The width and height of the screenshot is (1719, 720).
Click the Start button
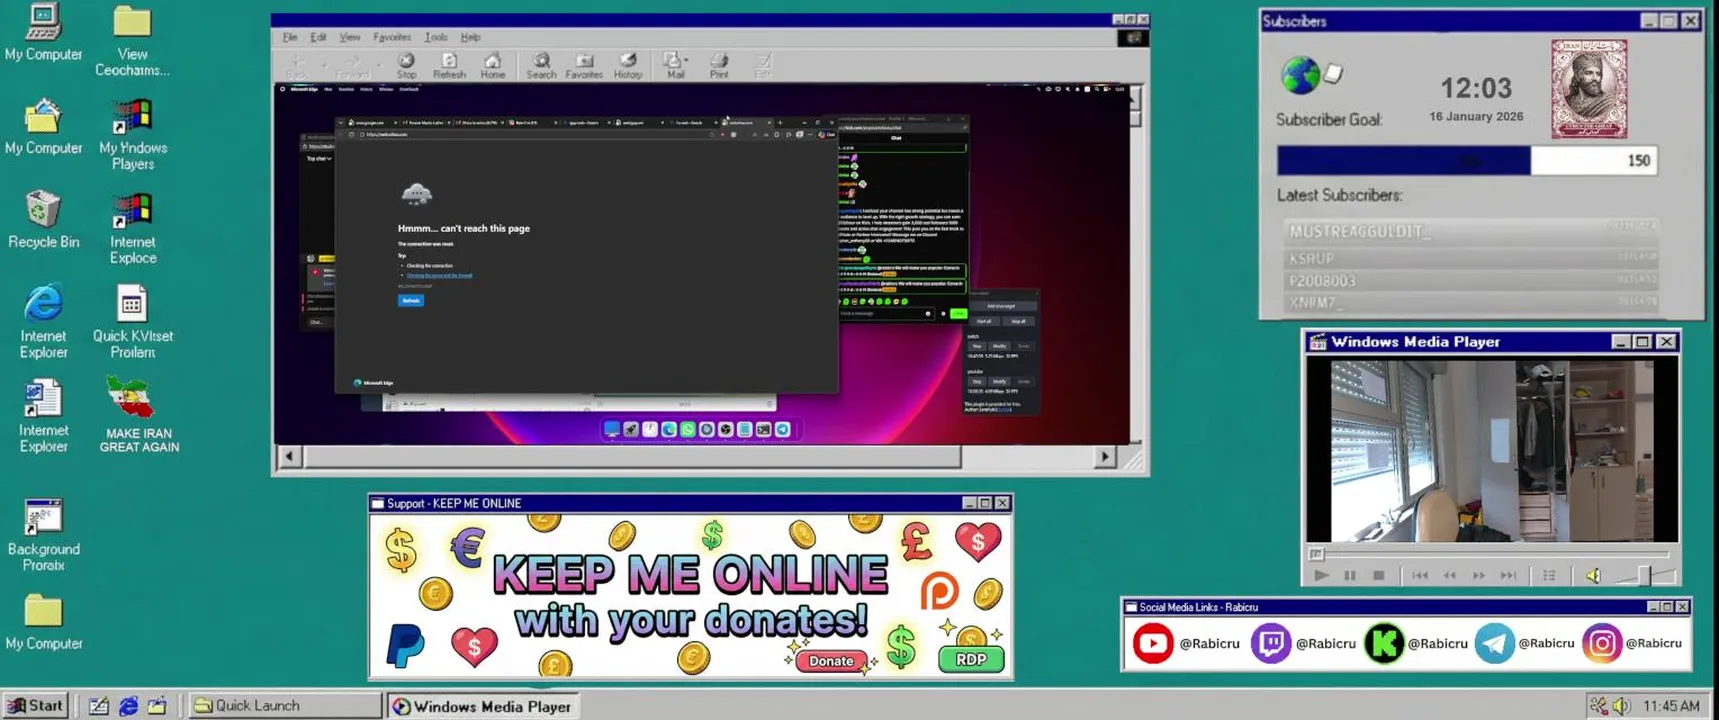[x=36, y=705]
